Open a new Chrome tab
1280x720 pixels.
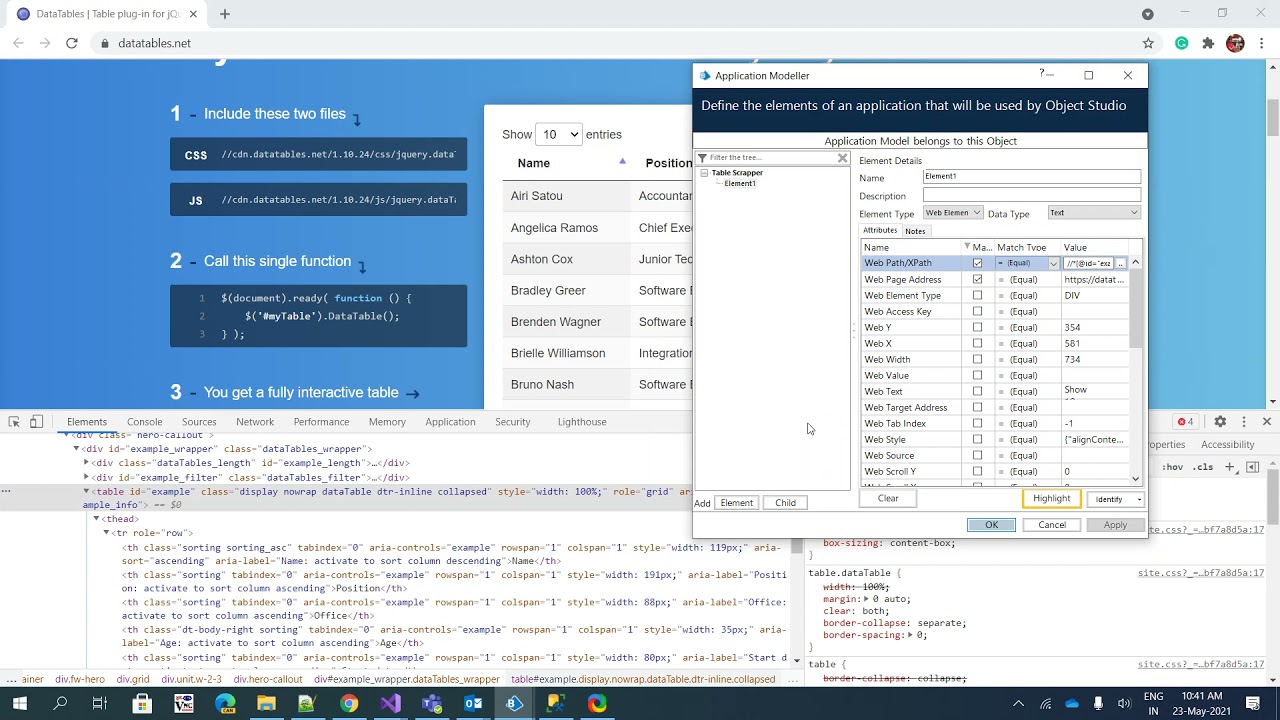pos(225,14)
